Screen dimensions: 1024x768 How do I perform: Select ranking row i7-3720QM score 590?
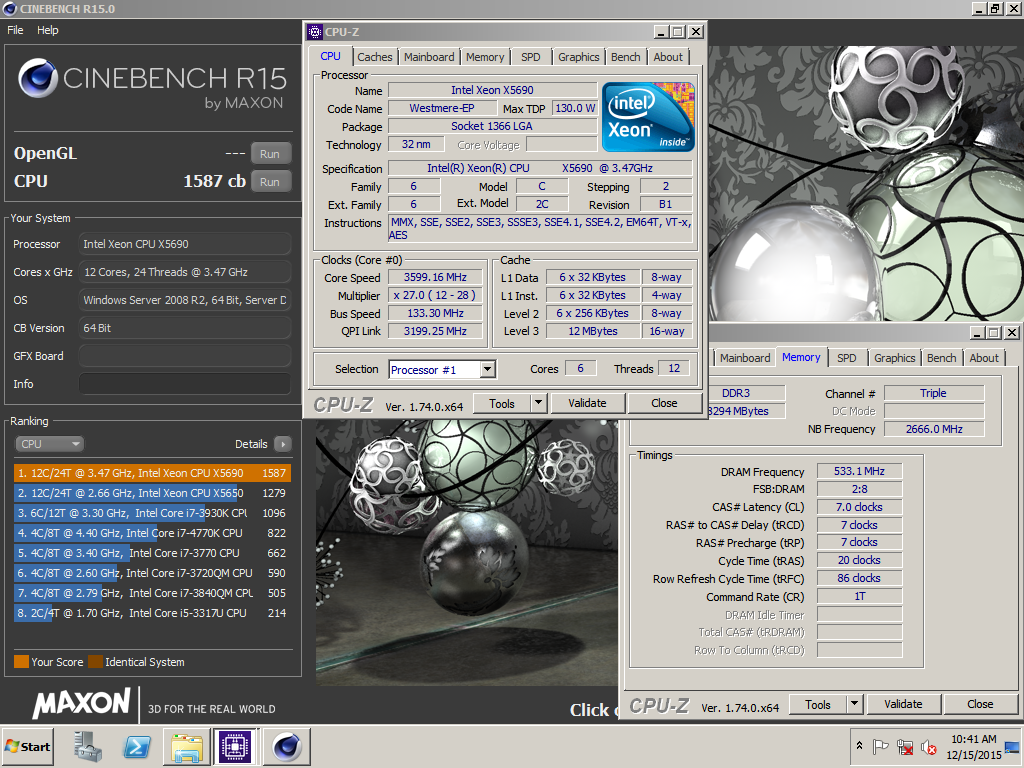152,573
